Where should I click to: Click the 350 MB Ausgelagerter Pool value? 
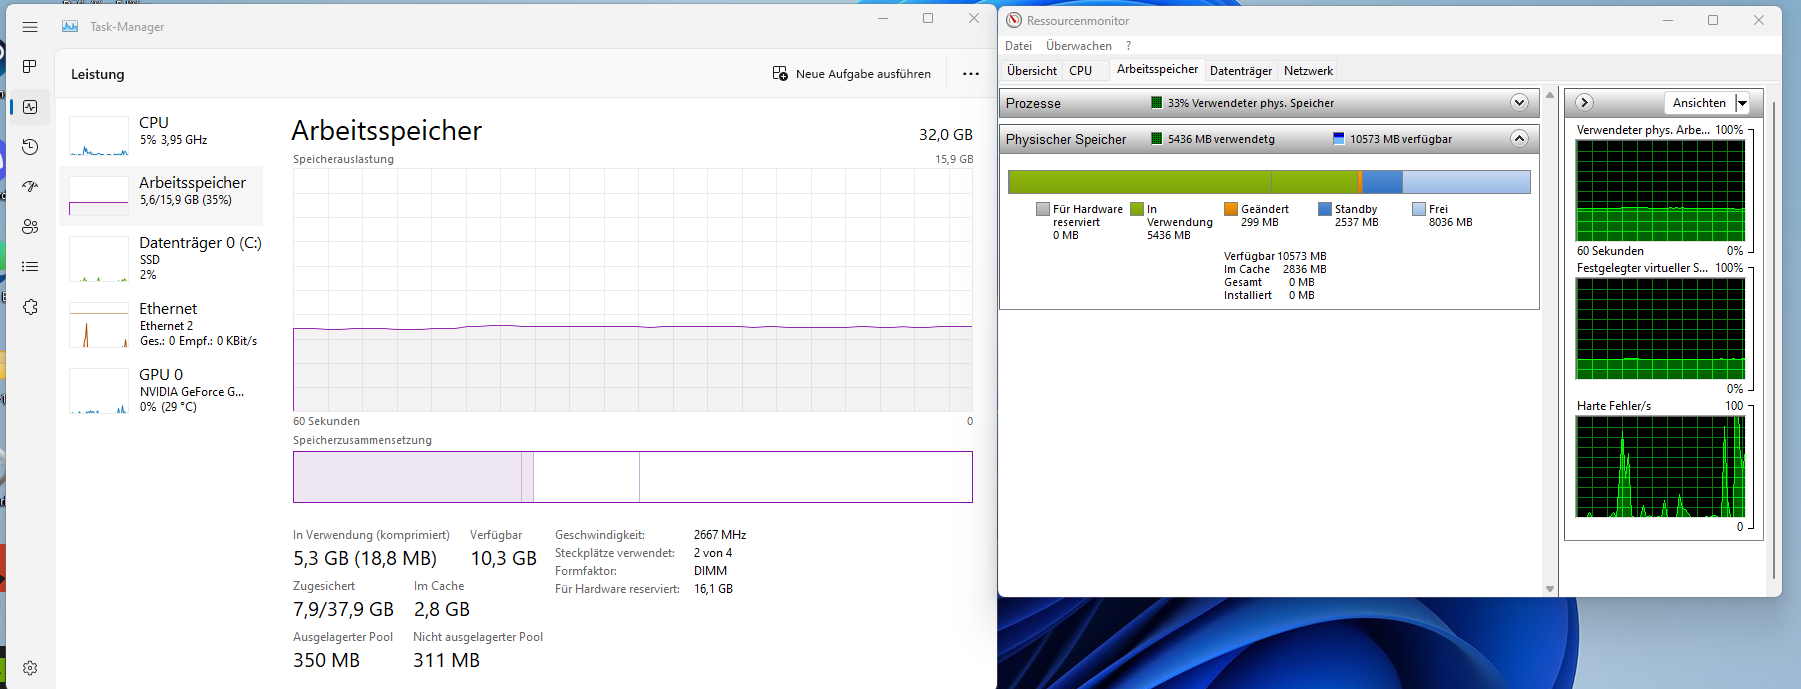point(326,660)
